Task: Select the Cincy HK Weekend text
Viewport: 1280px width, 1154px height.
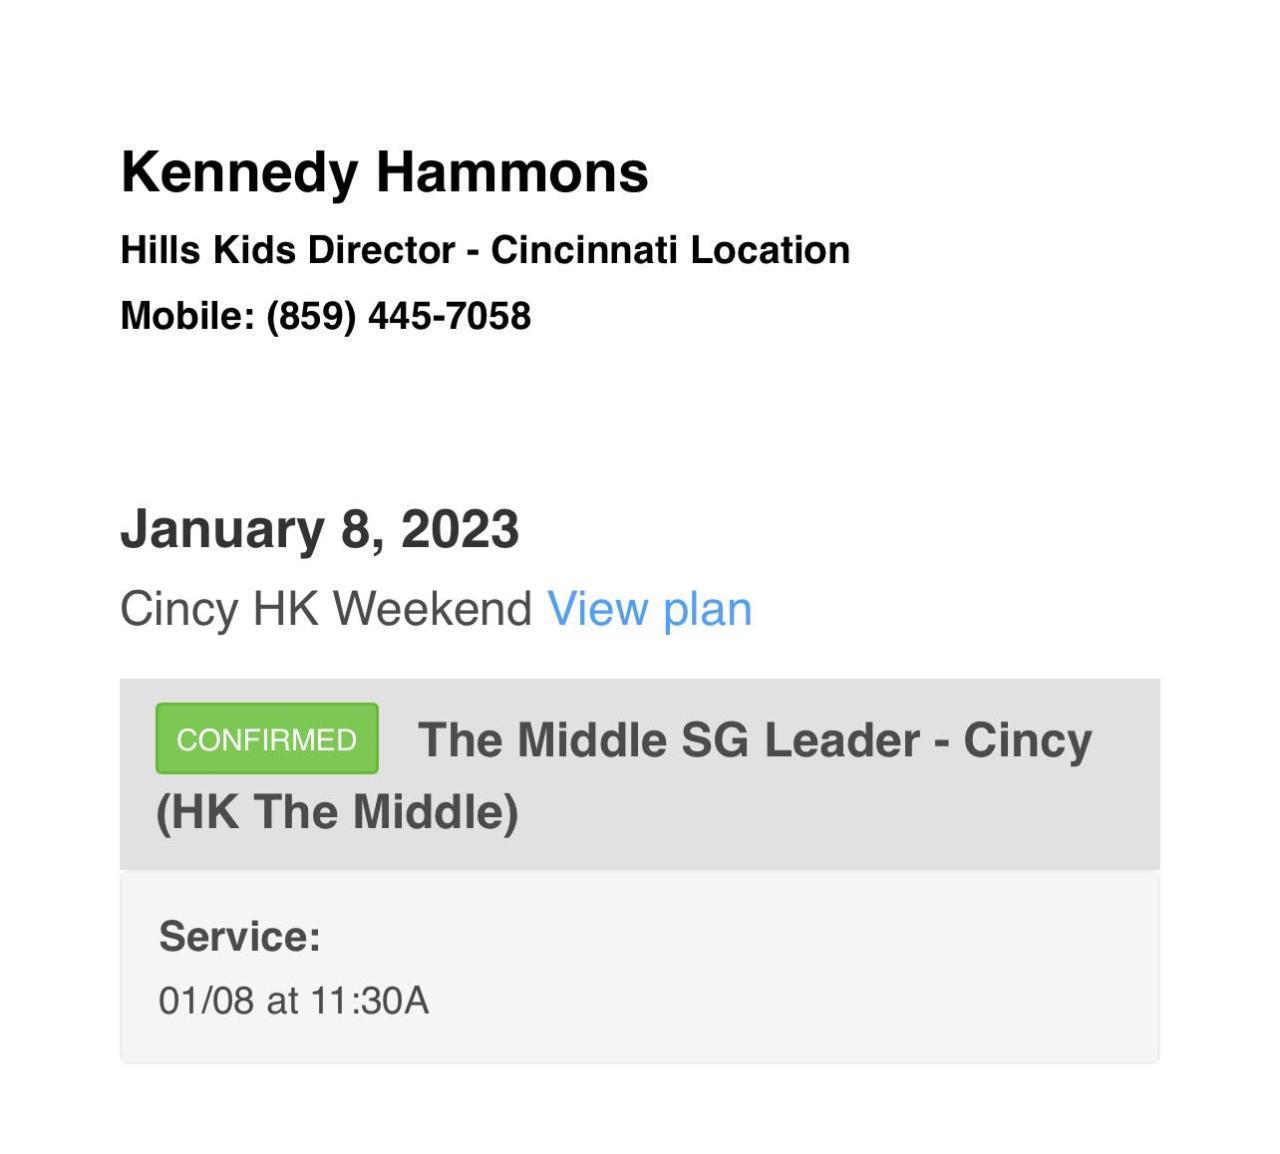Action: (325, 609)
